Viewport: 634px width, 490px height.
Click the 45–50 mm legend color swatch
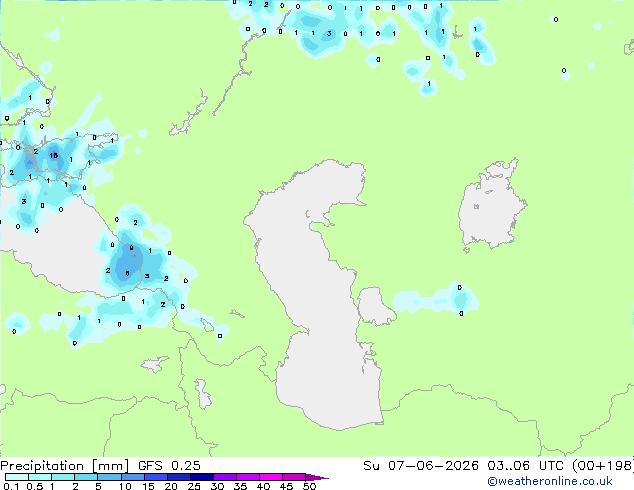294,477
